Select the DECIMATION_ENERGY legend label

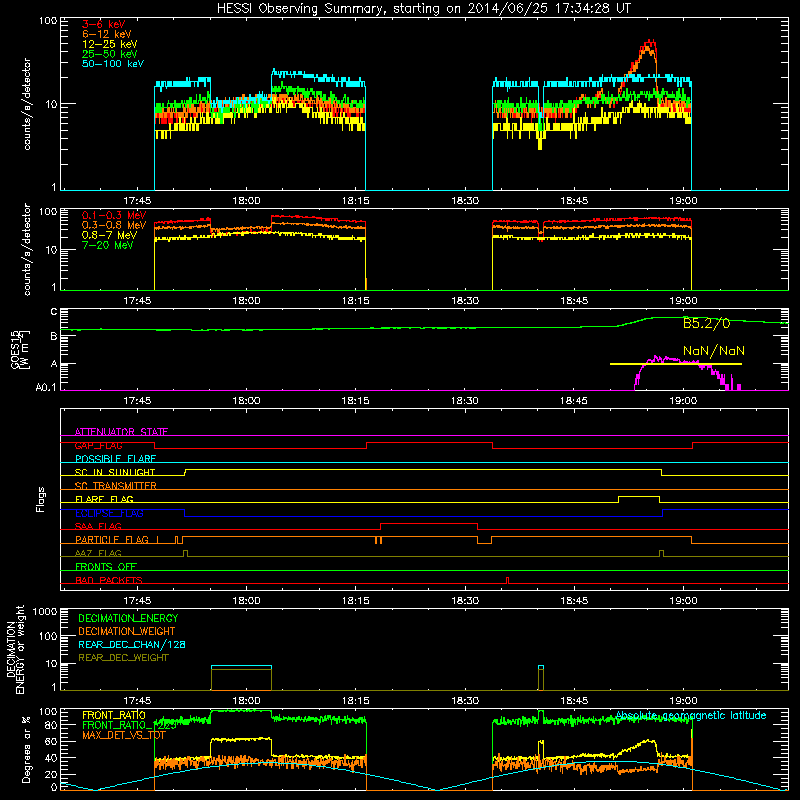coord(128,618)
